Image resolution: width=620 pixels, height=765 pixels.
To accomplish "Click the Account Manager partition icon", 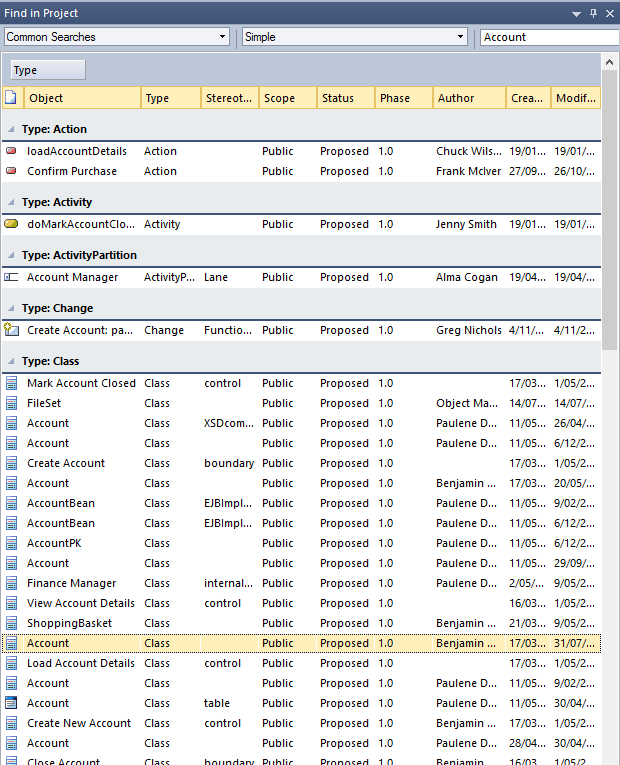I will pyautogui.click(x=11, y=277).
